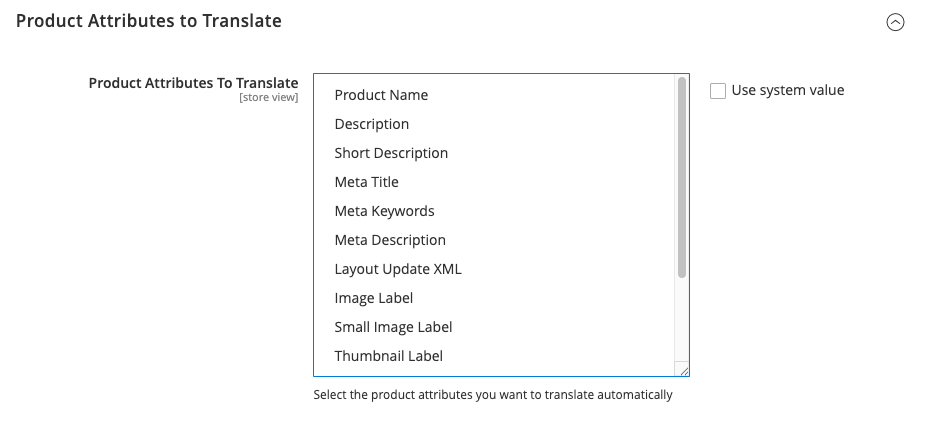This screenshot has height=425, width=926.
Task: Pick the Image Label option
Action: [373, 298]
